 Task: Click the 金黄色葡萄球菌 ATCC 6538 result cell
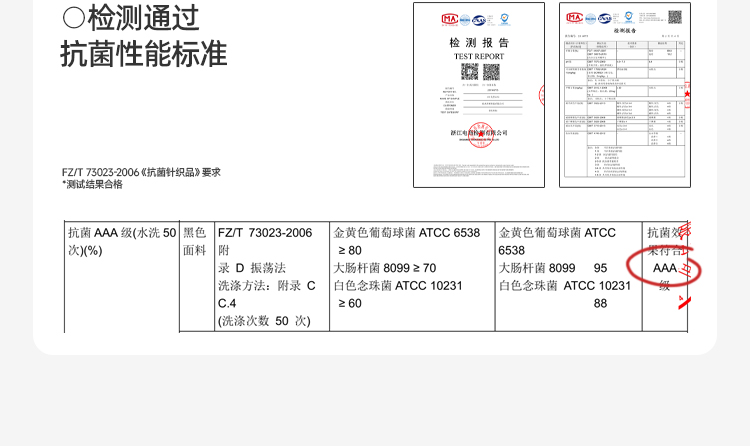(x=557, y=241)
